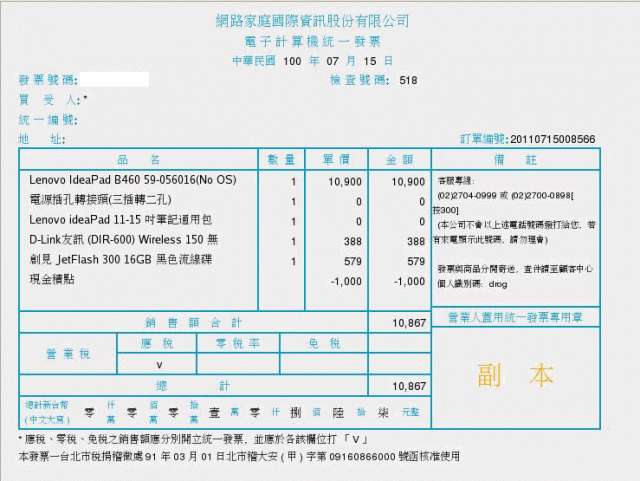
Task: Click the 金額 column header
Action: pyautogui.click(x=400, y=160)
